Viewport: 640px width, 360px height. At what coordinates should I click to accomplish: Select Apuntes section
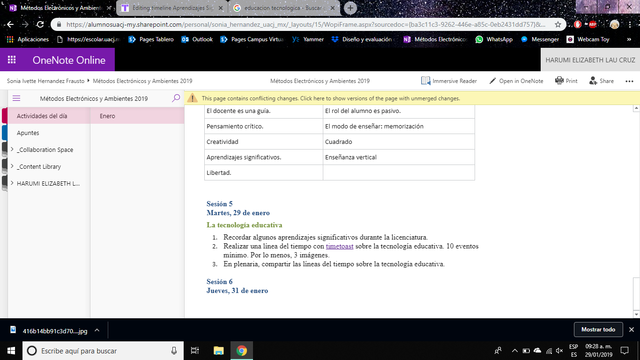click(x=49, y=133)
